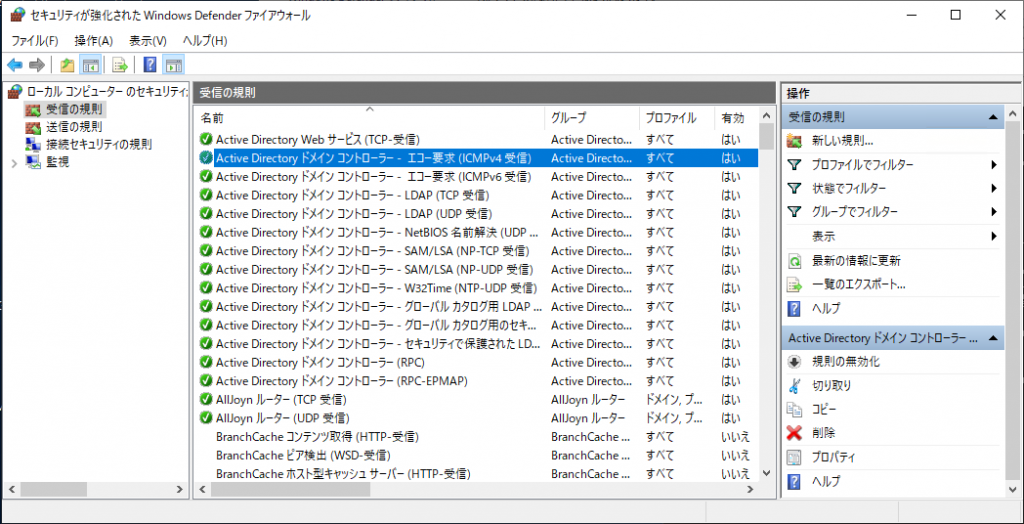1024x524 pixels.
Task: Open the 表示 submenu arrow in actions pane
Action: 994,236
